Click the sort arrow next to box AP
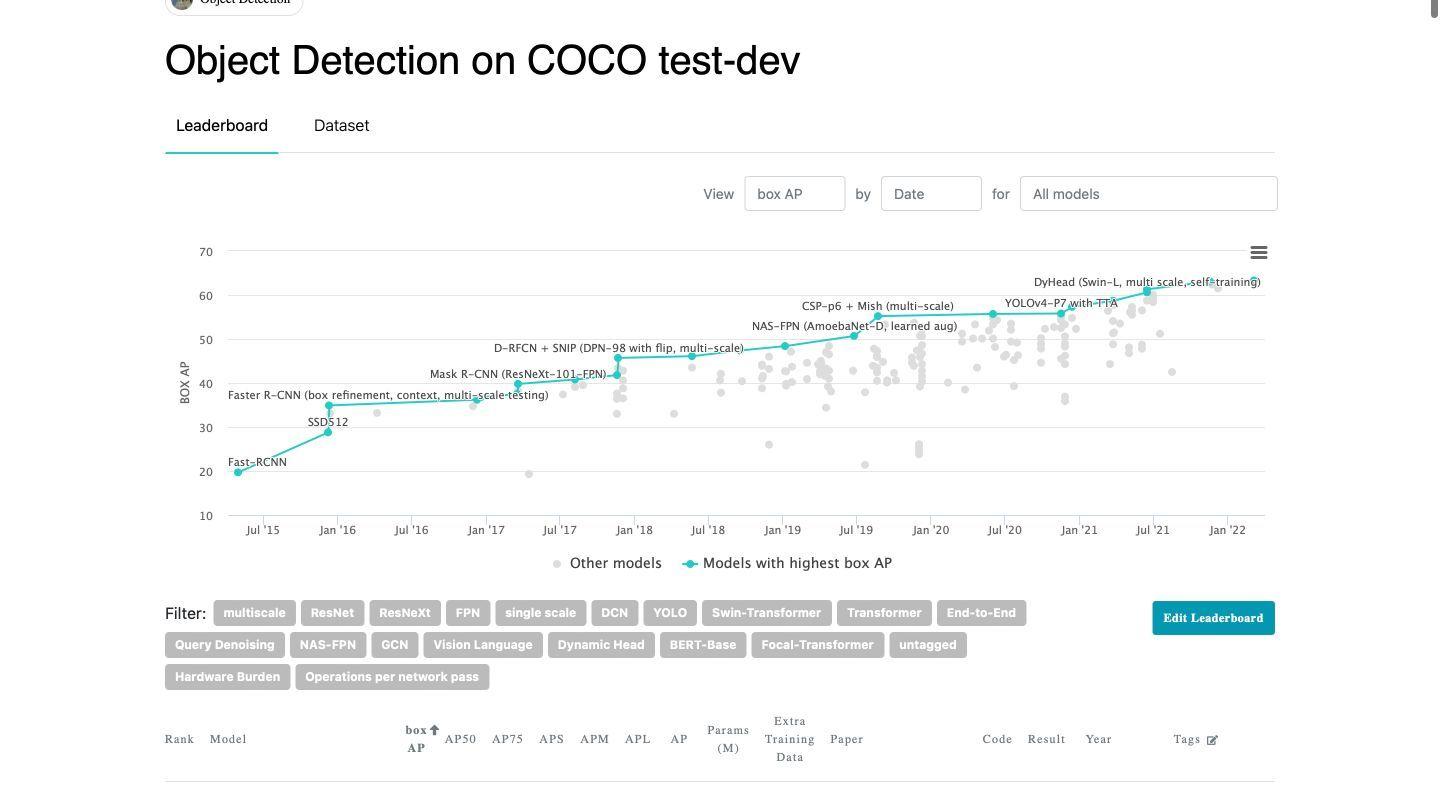Viewport: 1440px width, 786px height. [x=435, y=731]
